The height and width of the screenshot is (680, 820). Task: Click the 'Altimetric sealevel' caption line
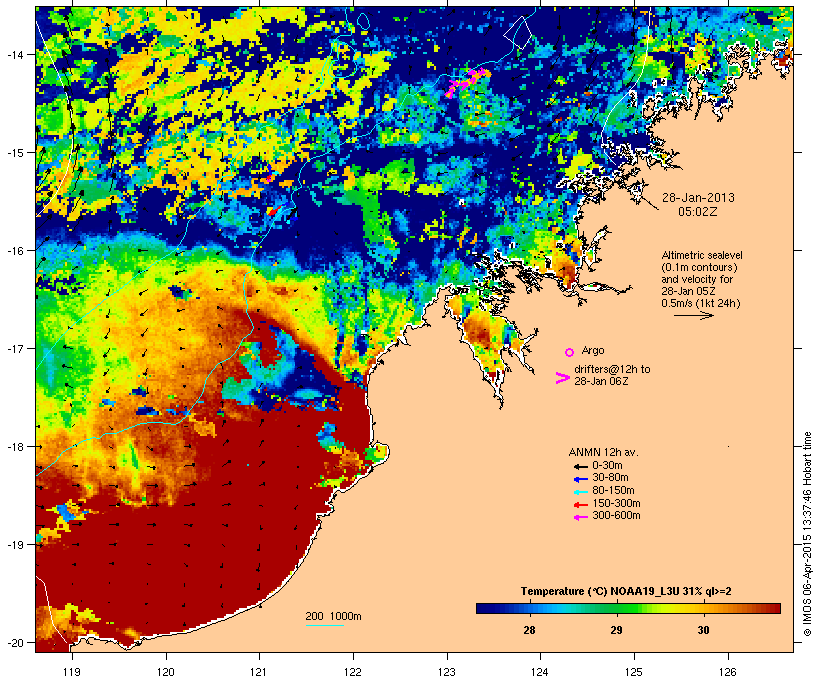pyautogui.click(x=702, y=255)
